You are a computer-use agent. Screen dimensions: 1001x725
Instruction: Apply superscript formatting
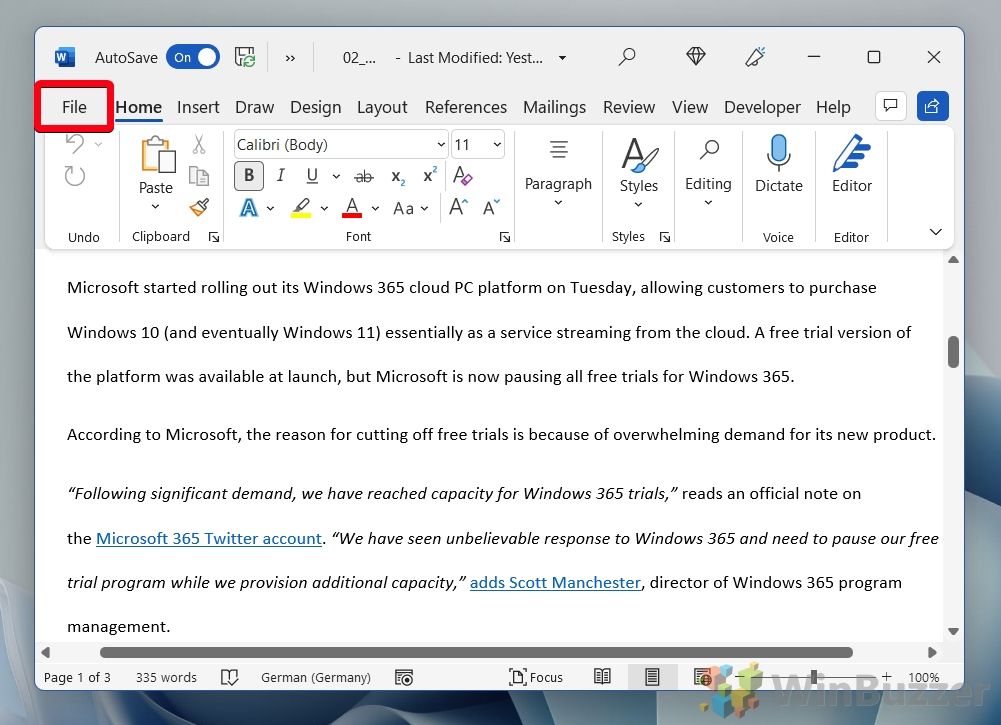click(x=430, y=175)
